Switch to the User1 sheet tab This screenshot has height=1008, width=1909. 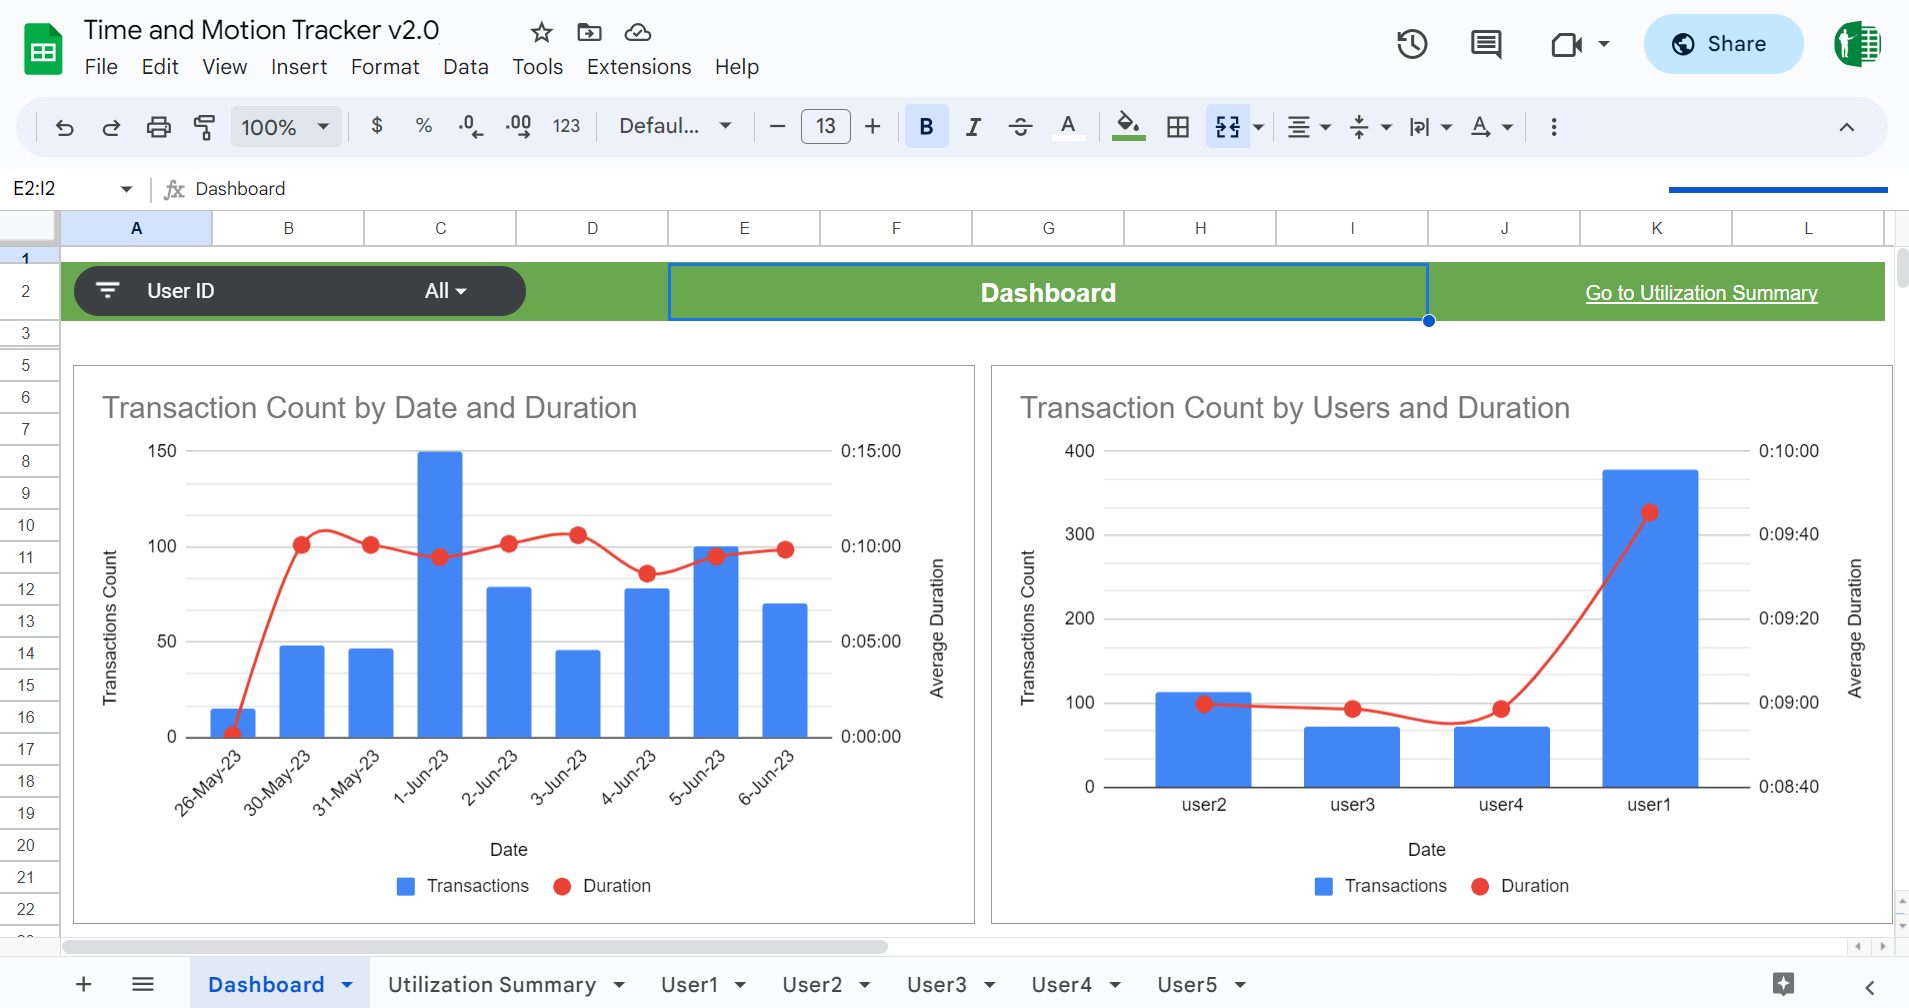pyautogui.click(x=689, y=984)
